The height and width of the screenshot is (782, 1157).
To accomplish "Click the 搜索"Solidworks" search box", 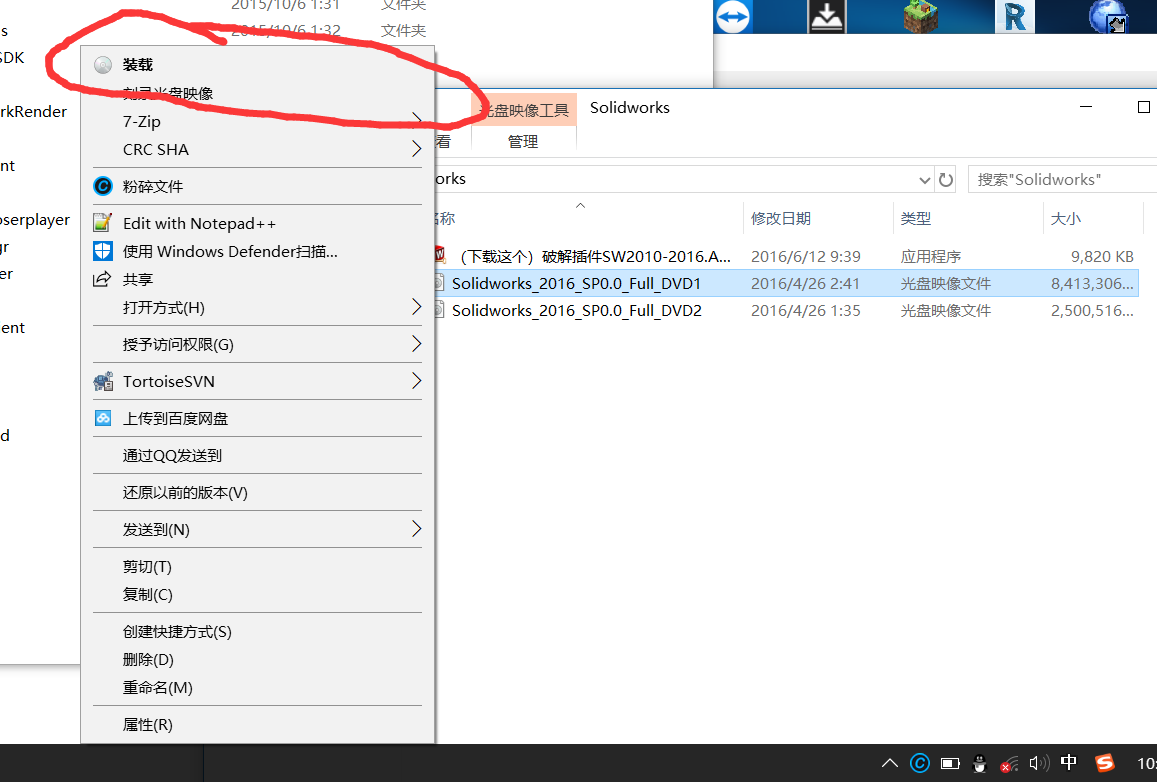I will click(1063, 179).
